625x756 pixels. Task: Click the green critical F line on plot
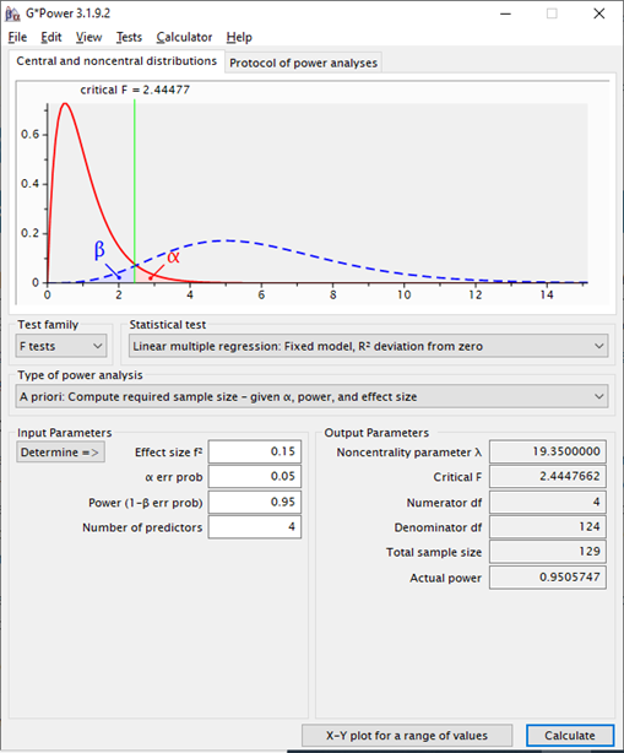135,180
